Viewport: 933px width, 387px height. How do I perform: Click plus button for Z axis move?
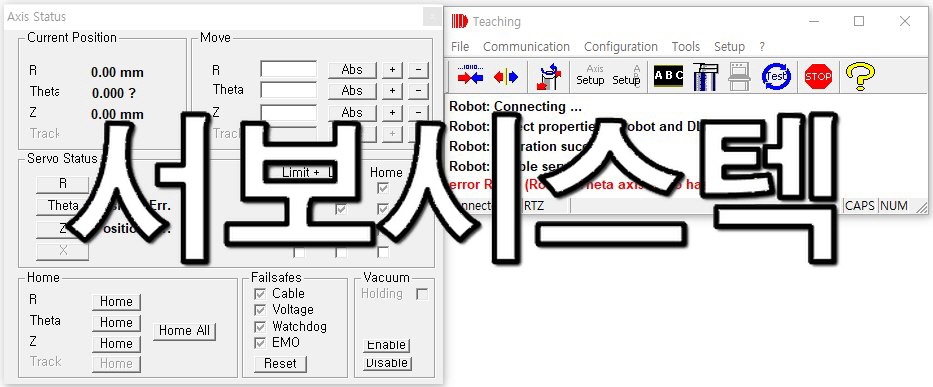click(x=392, y=112)
